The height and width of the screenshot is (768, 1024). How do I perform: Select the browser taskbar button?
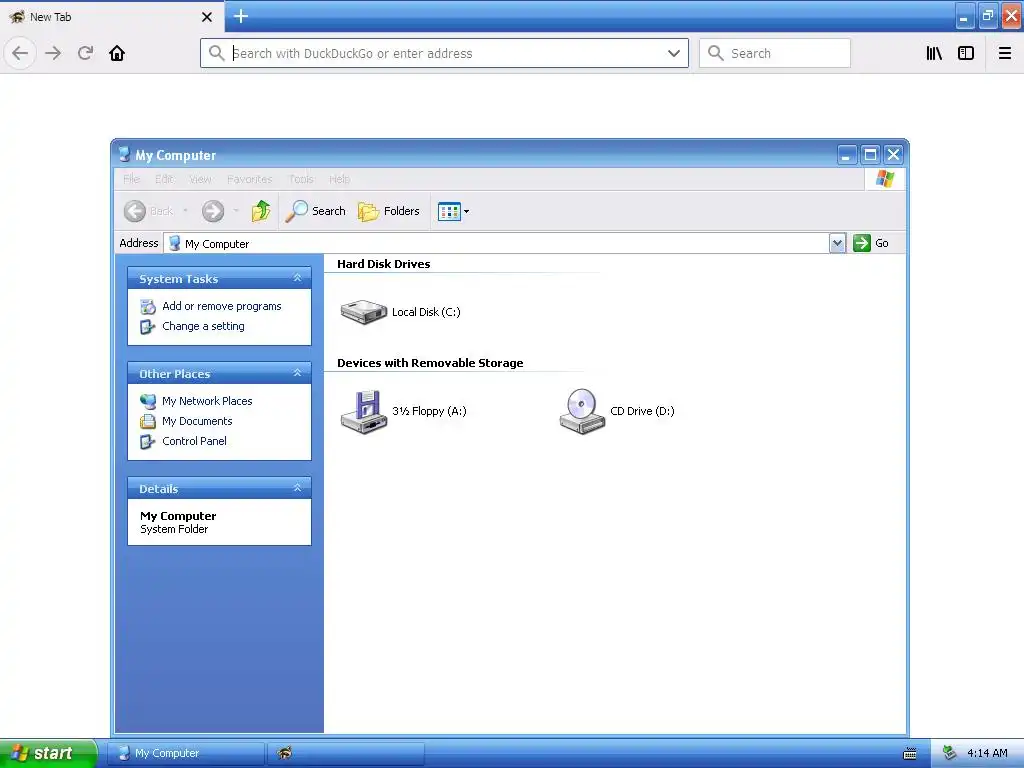(x=346, y=753)
